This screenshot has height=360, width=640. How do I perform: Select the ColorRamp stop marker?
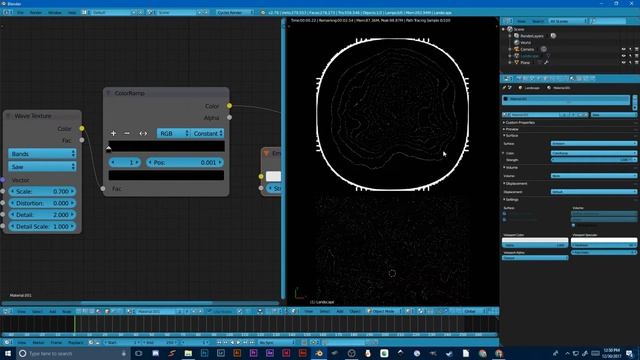(x=109, y=149)
